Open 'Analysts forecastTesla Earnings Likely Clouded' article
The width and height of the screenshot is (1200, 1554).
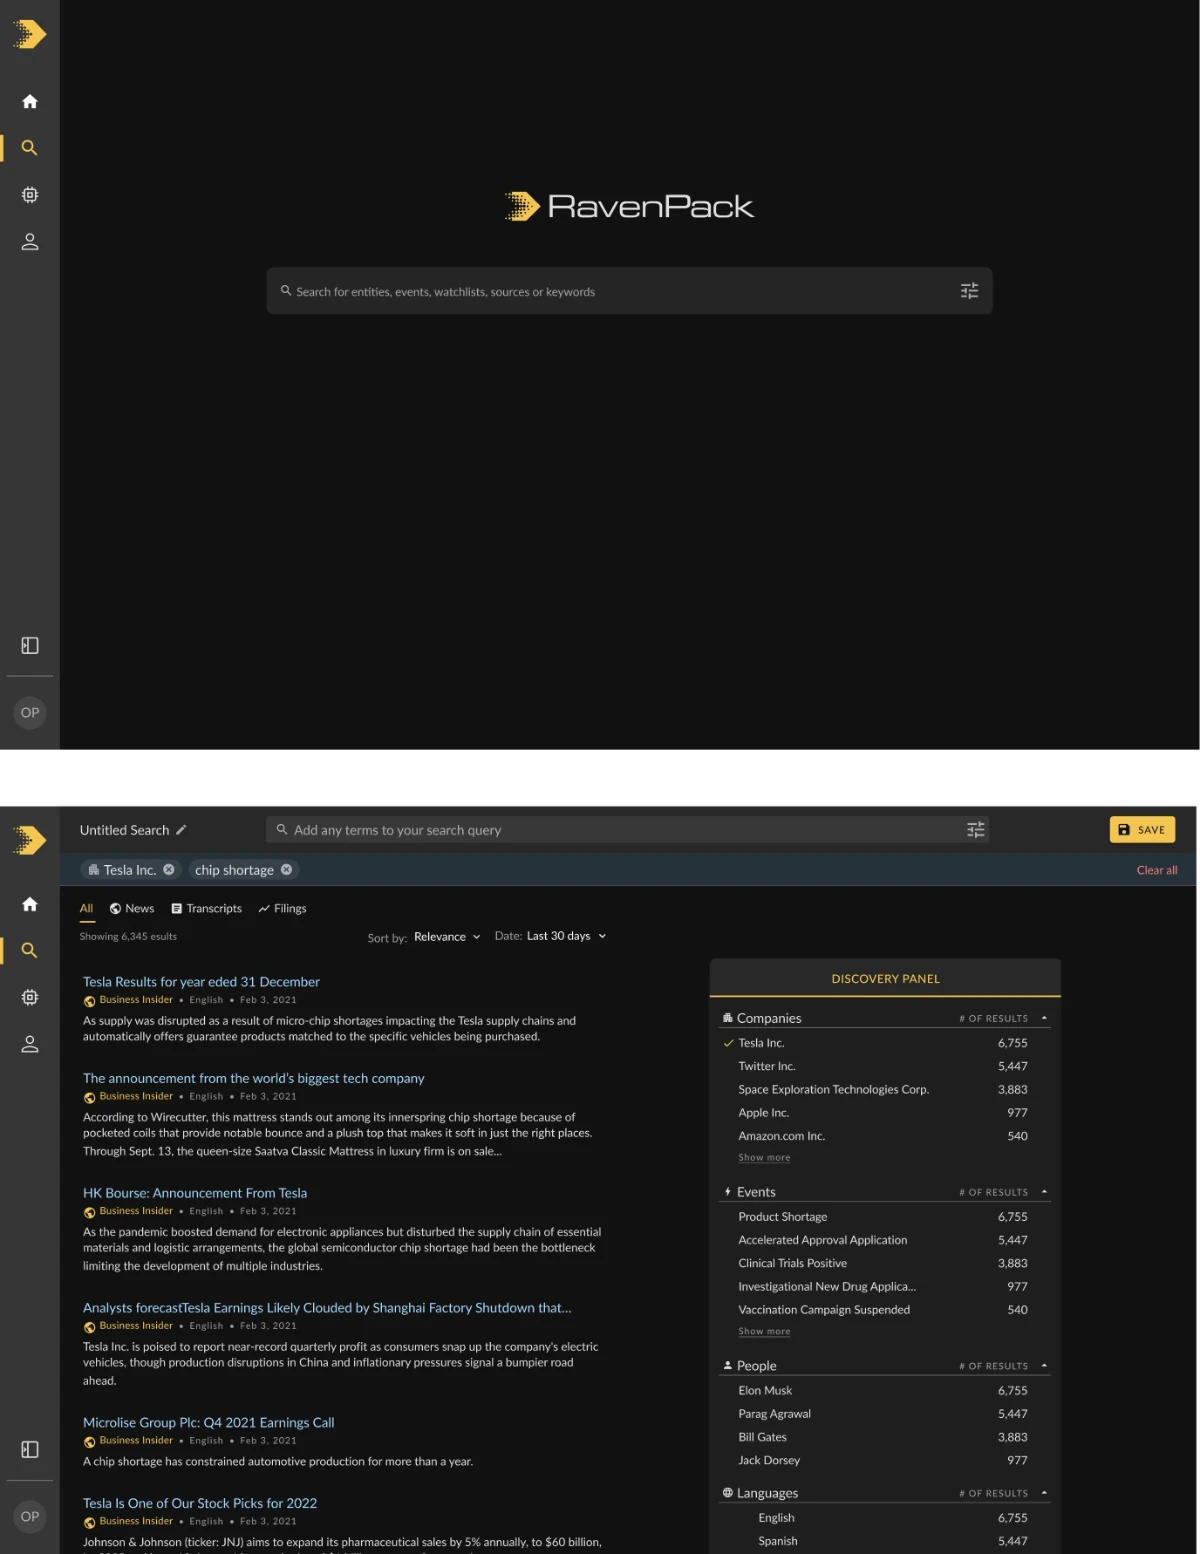pos(327,1308)
